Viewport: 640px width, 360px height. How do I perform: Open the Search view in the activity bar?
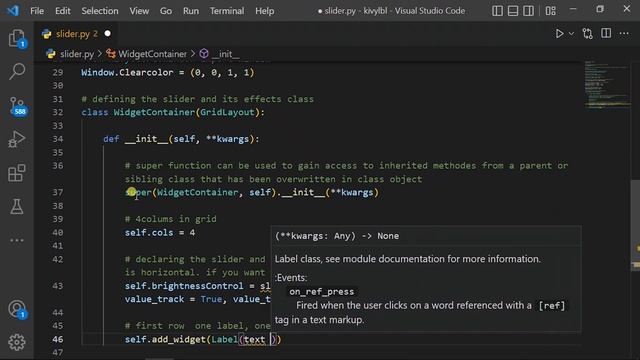[17, 71]
